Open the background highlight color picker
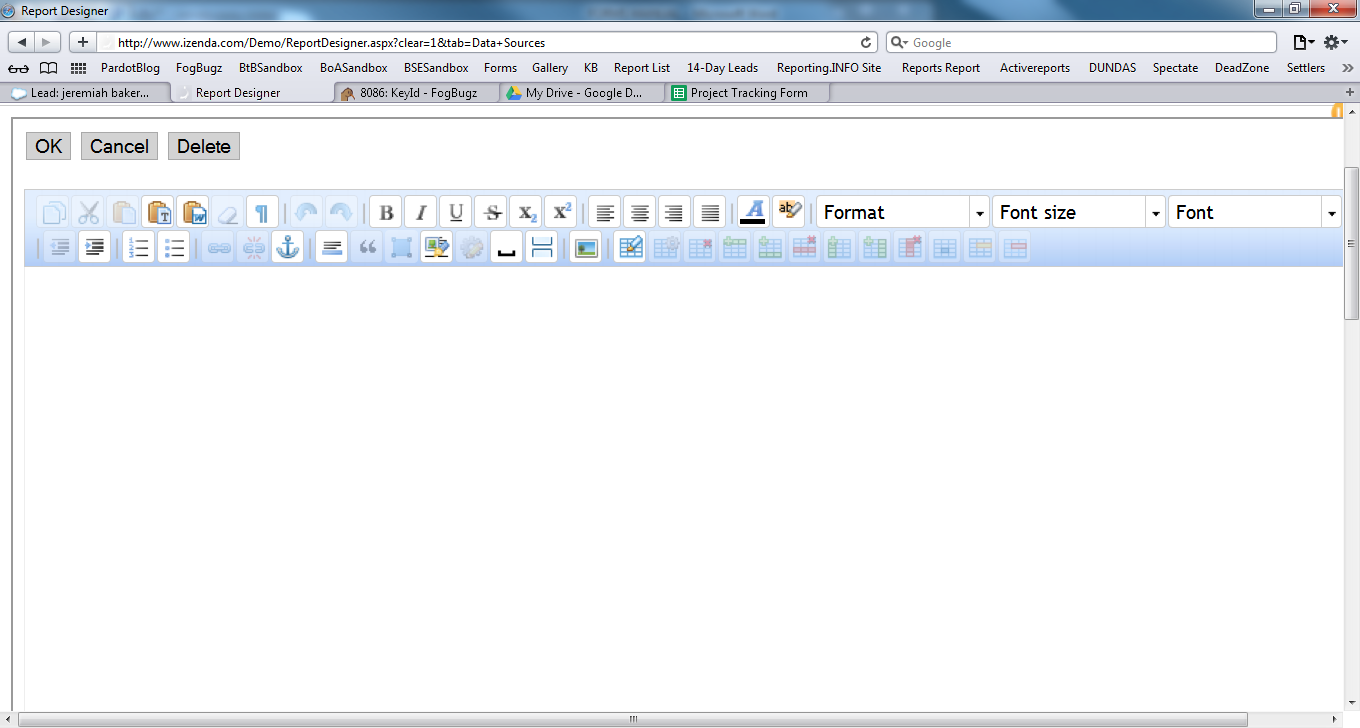This screenshot has height=728, width=1360. pyautogui.click(x=789, y=212)
